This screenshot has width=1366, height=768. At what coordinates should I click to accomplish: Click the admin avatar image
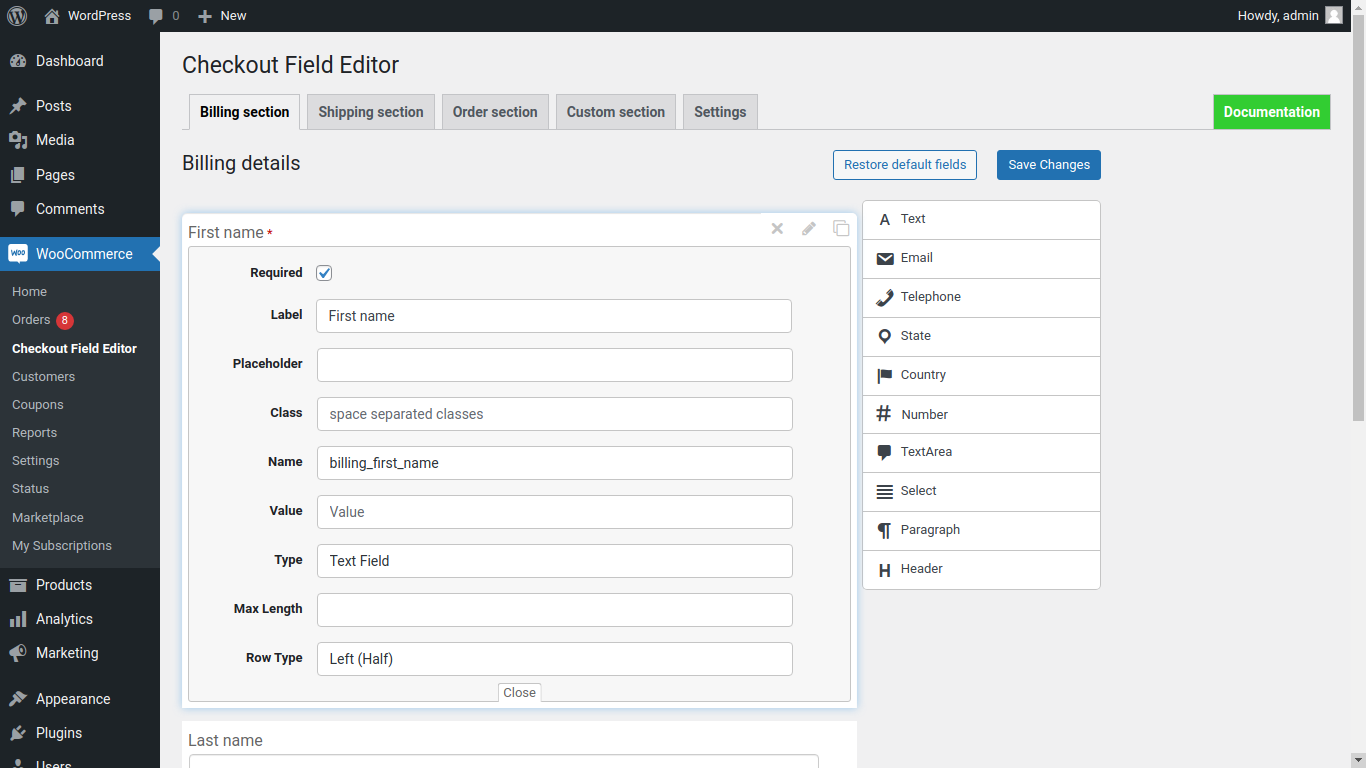point(1334,16)
